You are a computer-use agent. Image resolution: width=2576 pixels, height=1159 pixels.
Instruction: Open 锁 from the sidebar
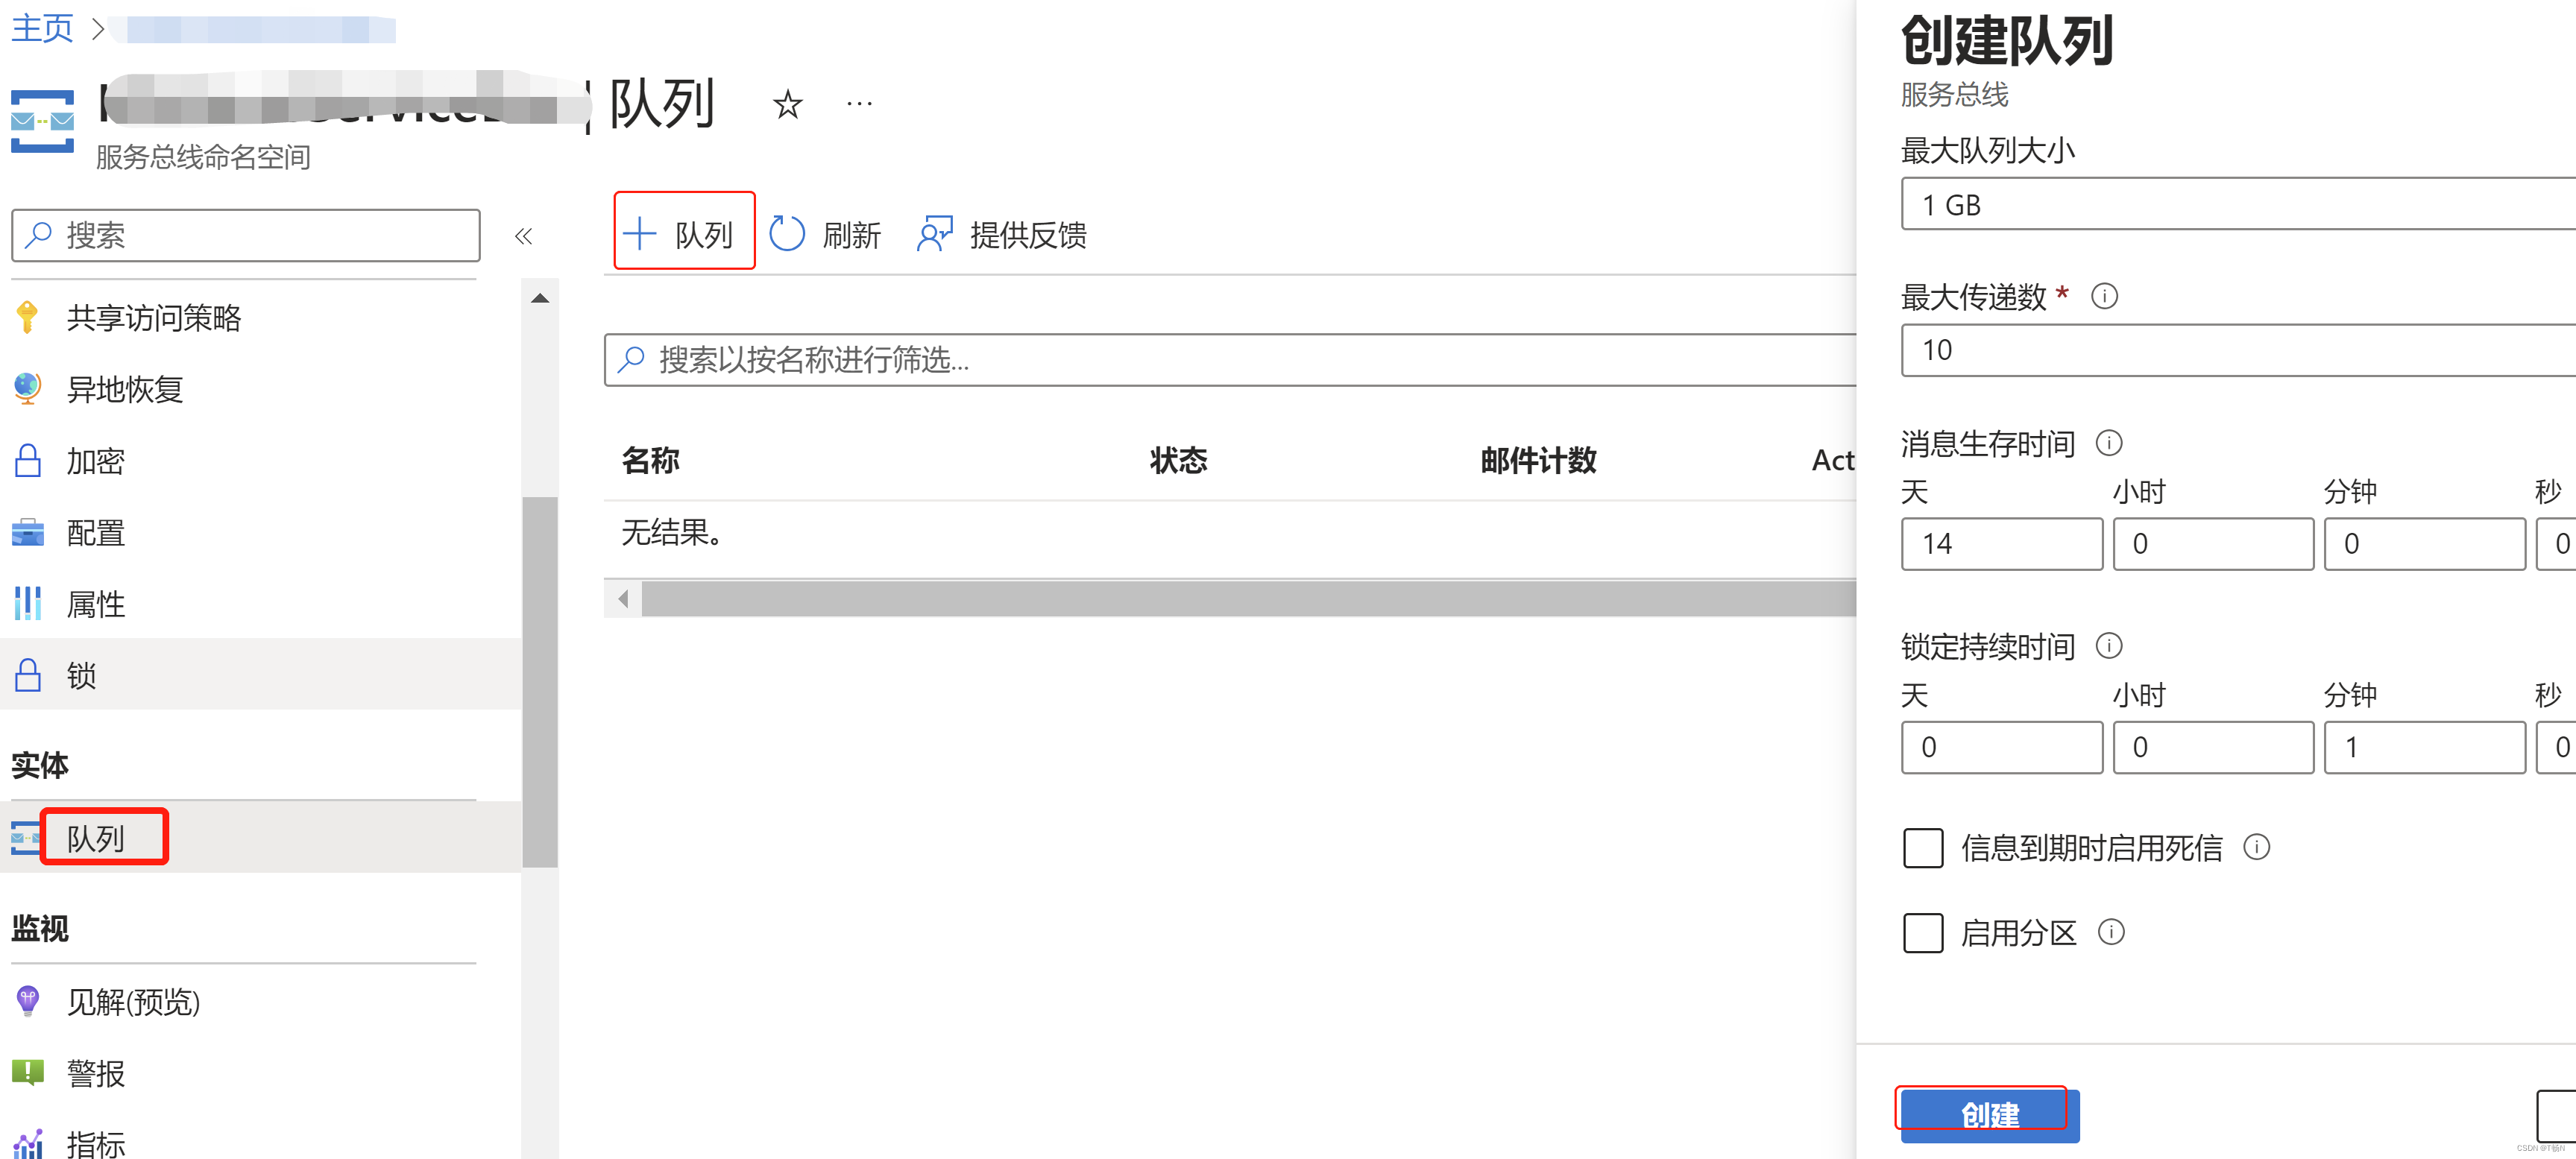point(81,676)
